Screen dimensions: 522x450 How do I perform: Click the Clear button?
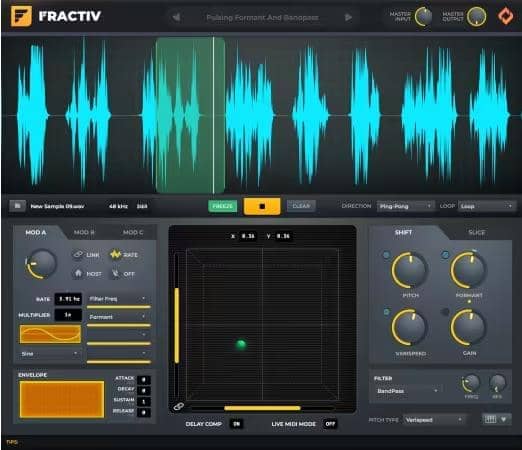pos(301,206)
